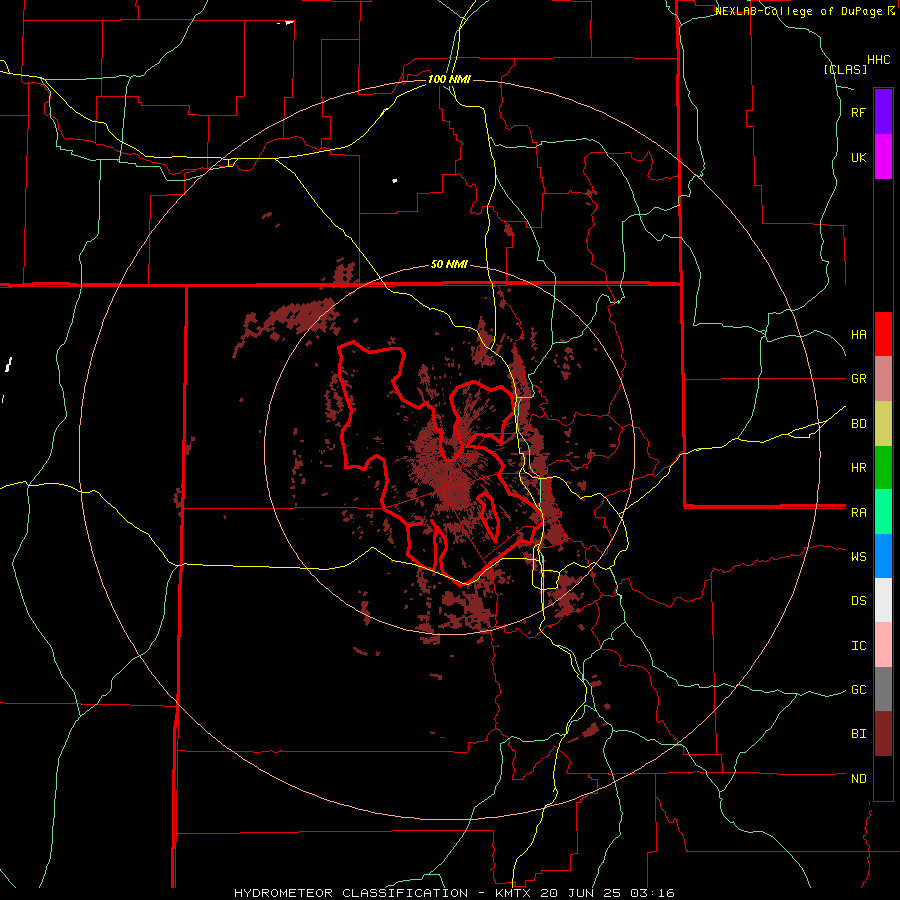The width and height of the screenshot is (900, 900).
Task: Click the WS legend label
Action: click(x=859, y=556)
